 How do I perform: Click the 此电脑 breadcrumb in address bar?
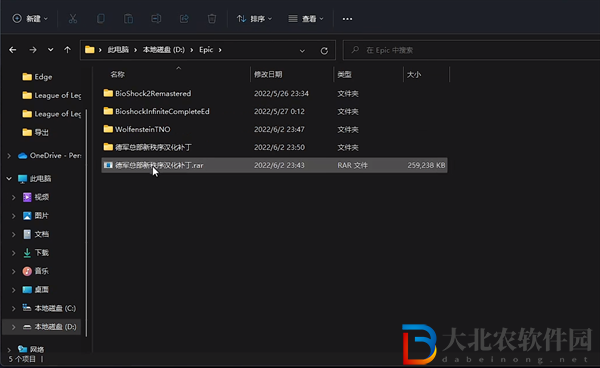118,50
